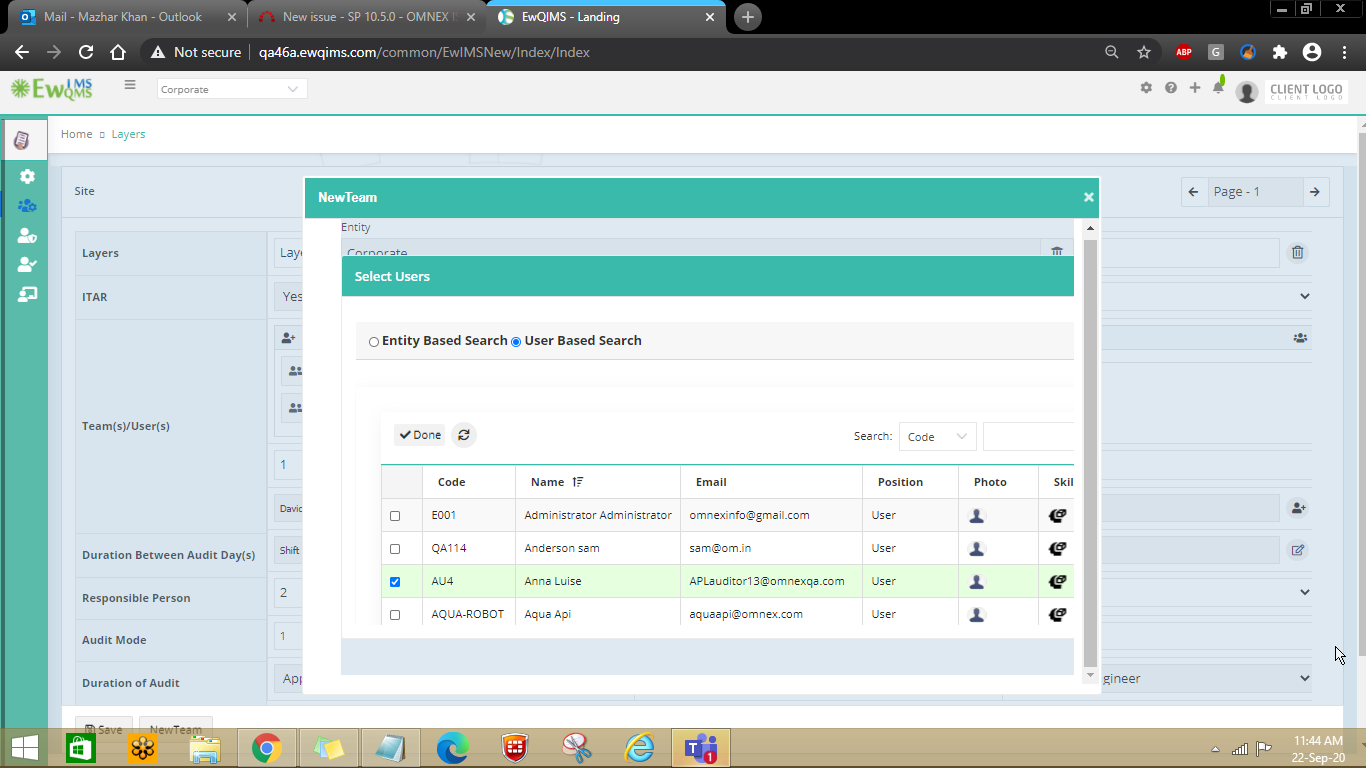Click the search text input field
Screen dimensions: 1366x768
[1028, 437]
